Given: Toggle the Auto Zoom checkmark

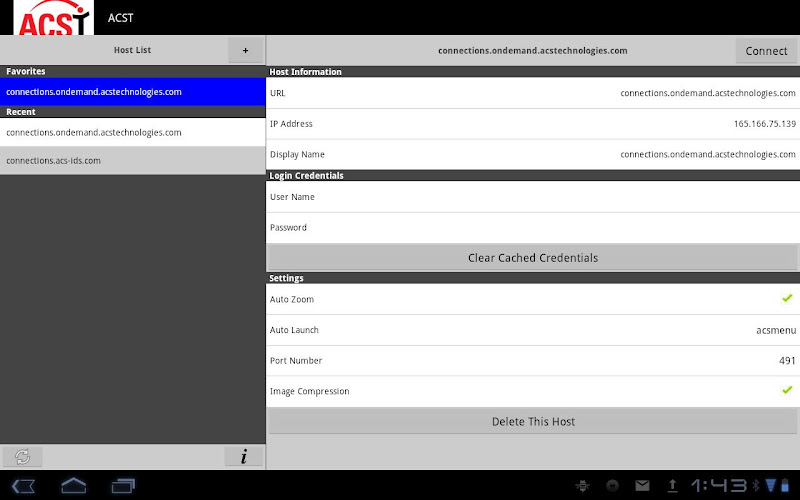Looking at the screenshot, I should [787, 298].
